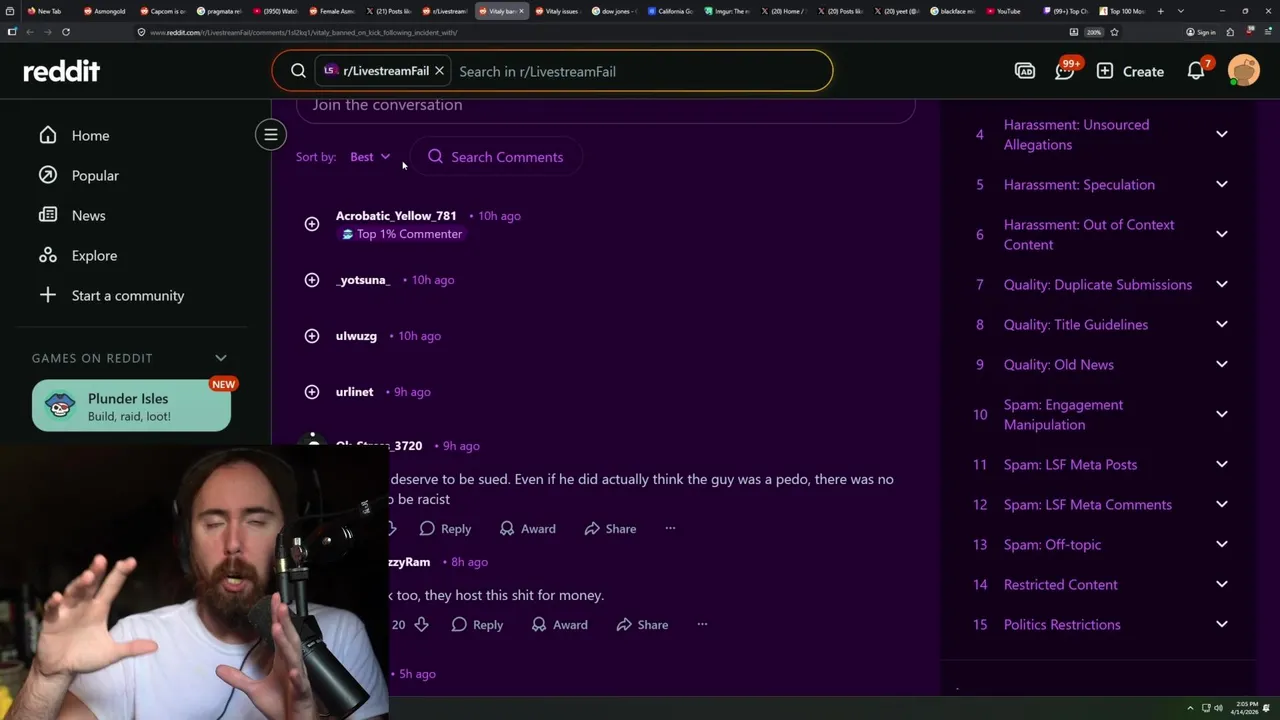The height and width of the screenshot is (720, 1280).
Task: Award the 'deserve to be sued' comment
Action: [x=527, y=529]
